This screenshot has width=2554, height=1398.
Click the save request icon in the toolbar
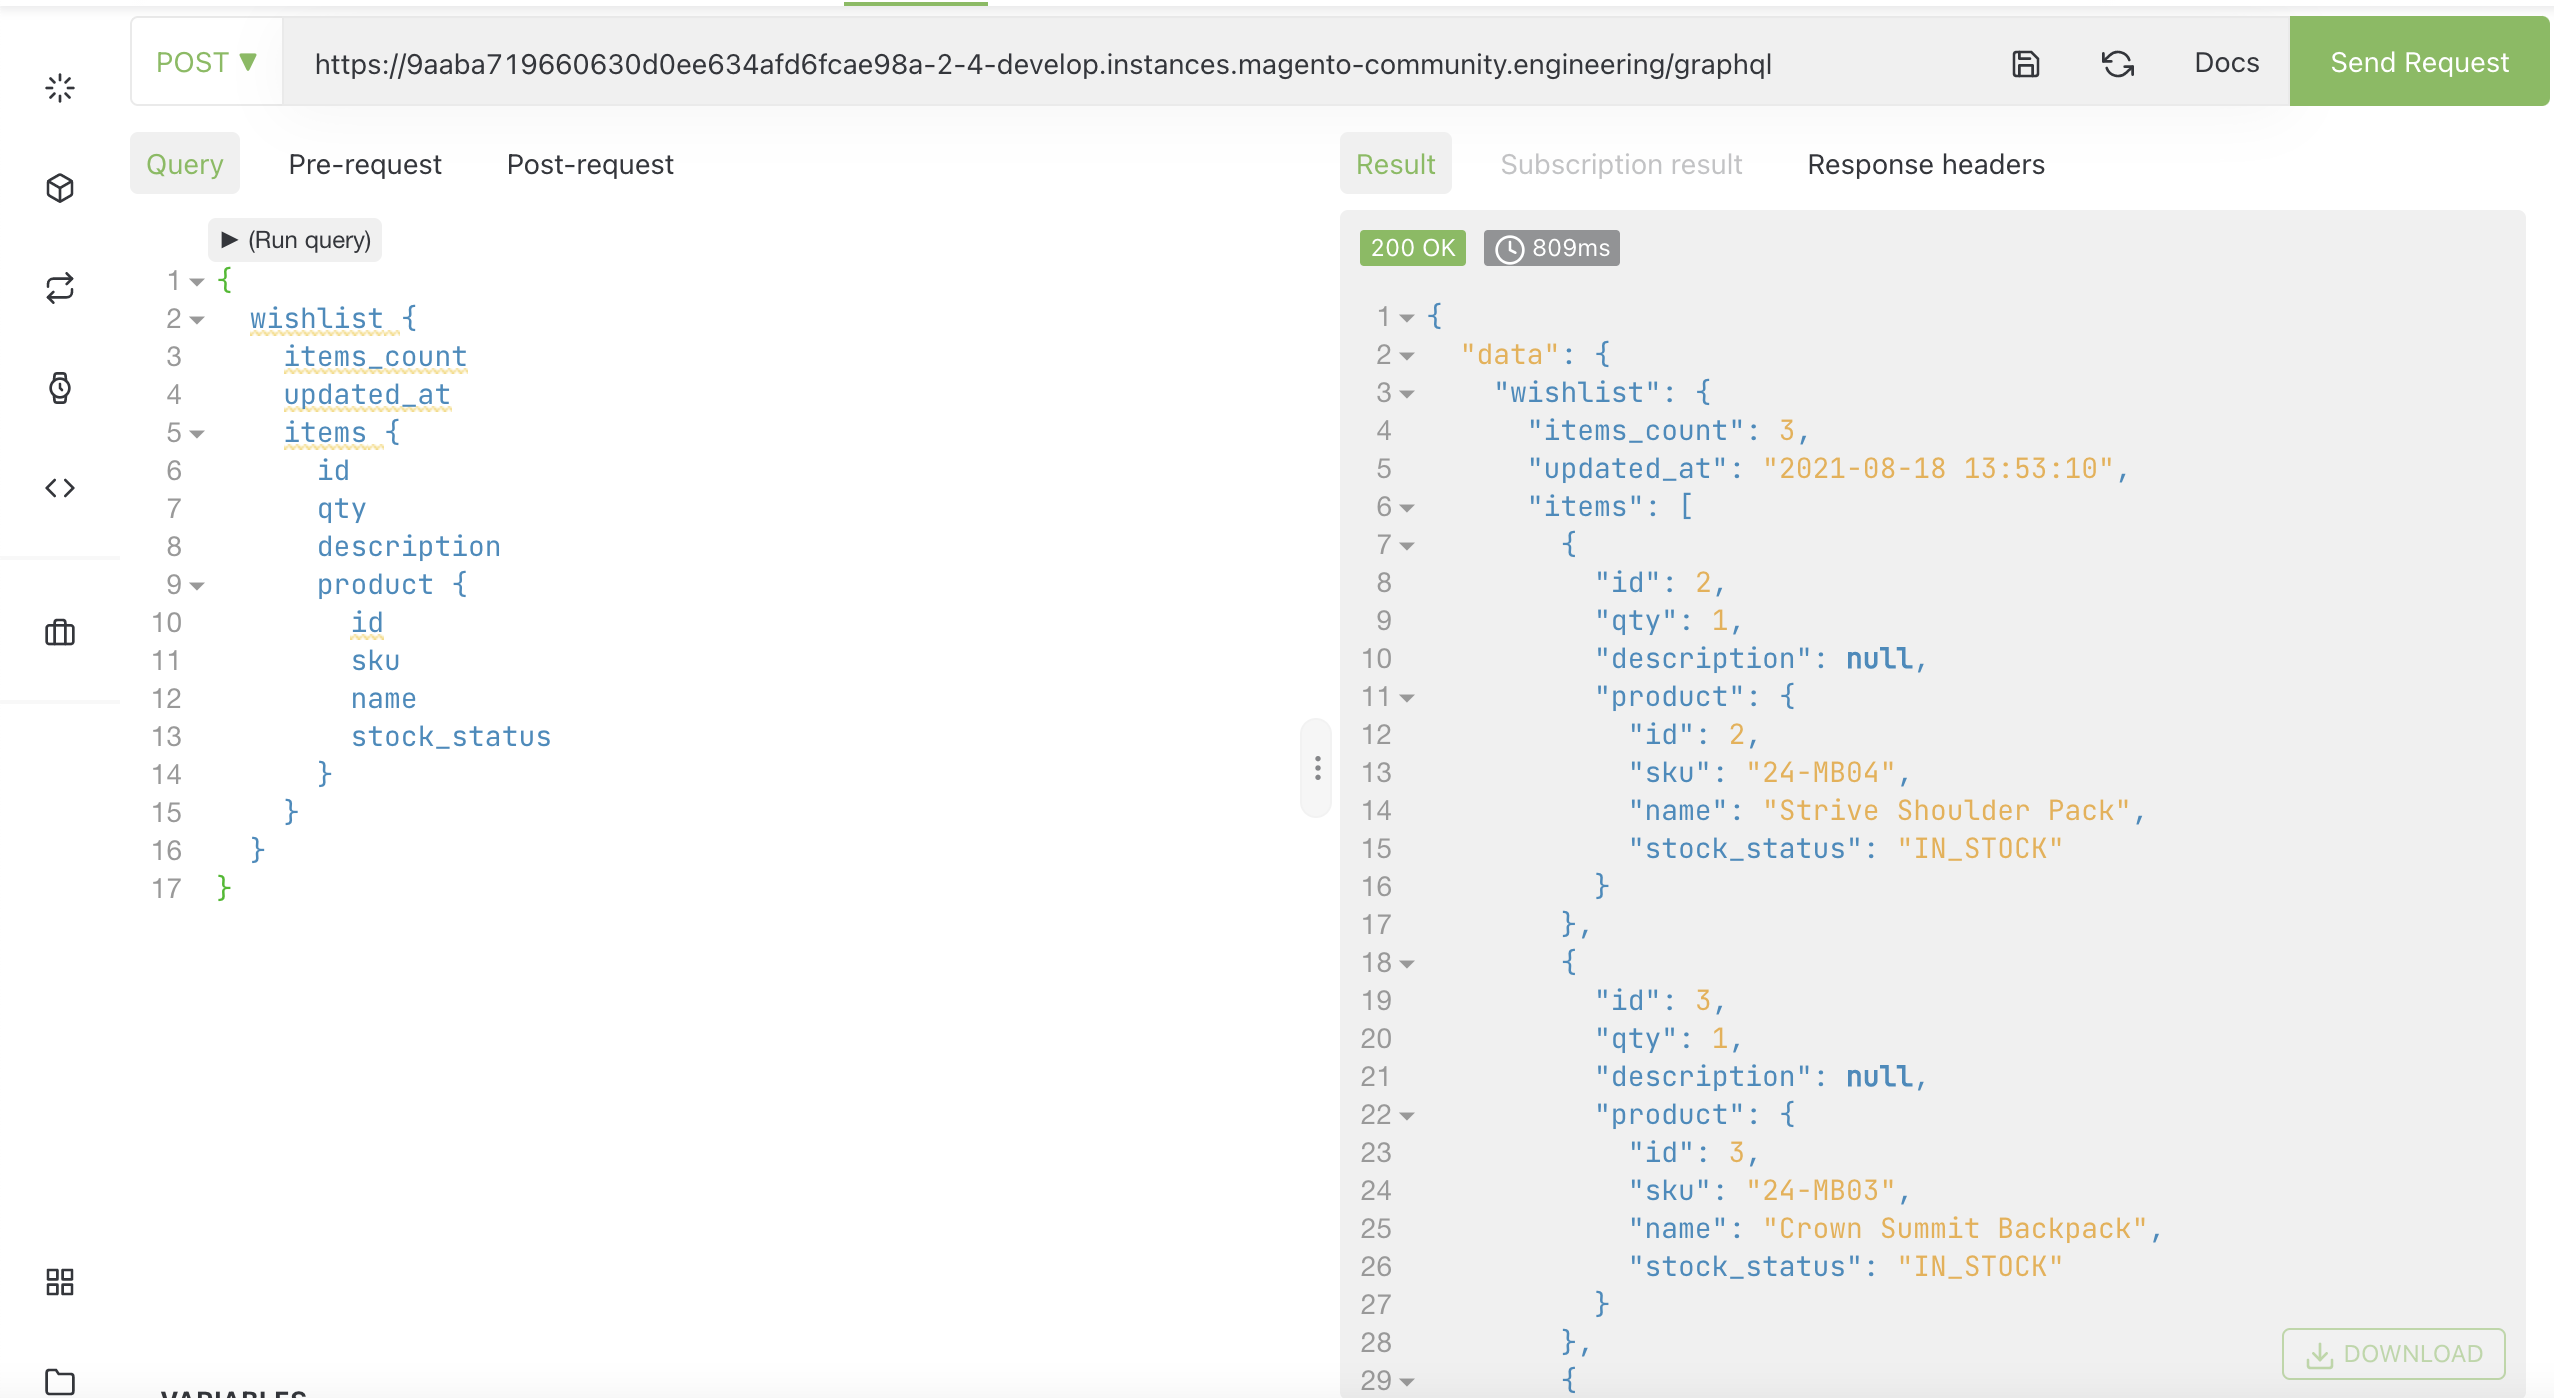(x=2024, y=63)
